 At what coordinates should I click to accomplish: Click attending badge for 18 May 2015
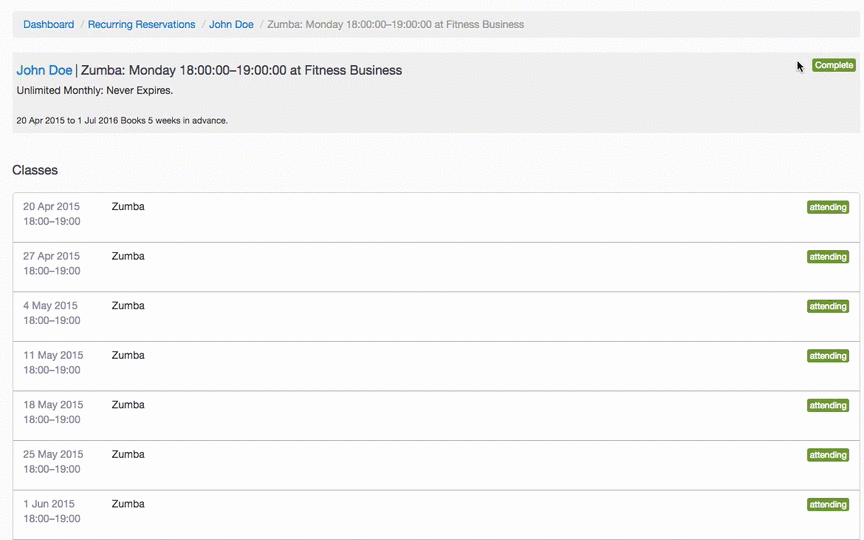827,406
